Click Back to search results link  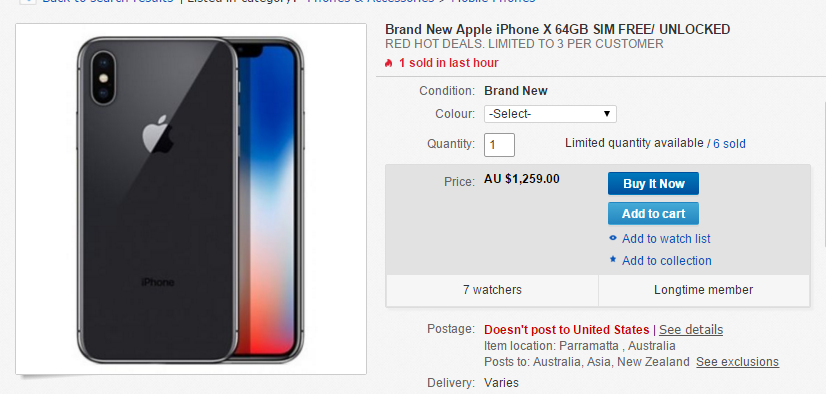point(108,2)
